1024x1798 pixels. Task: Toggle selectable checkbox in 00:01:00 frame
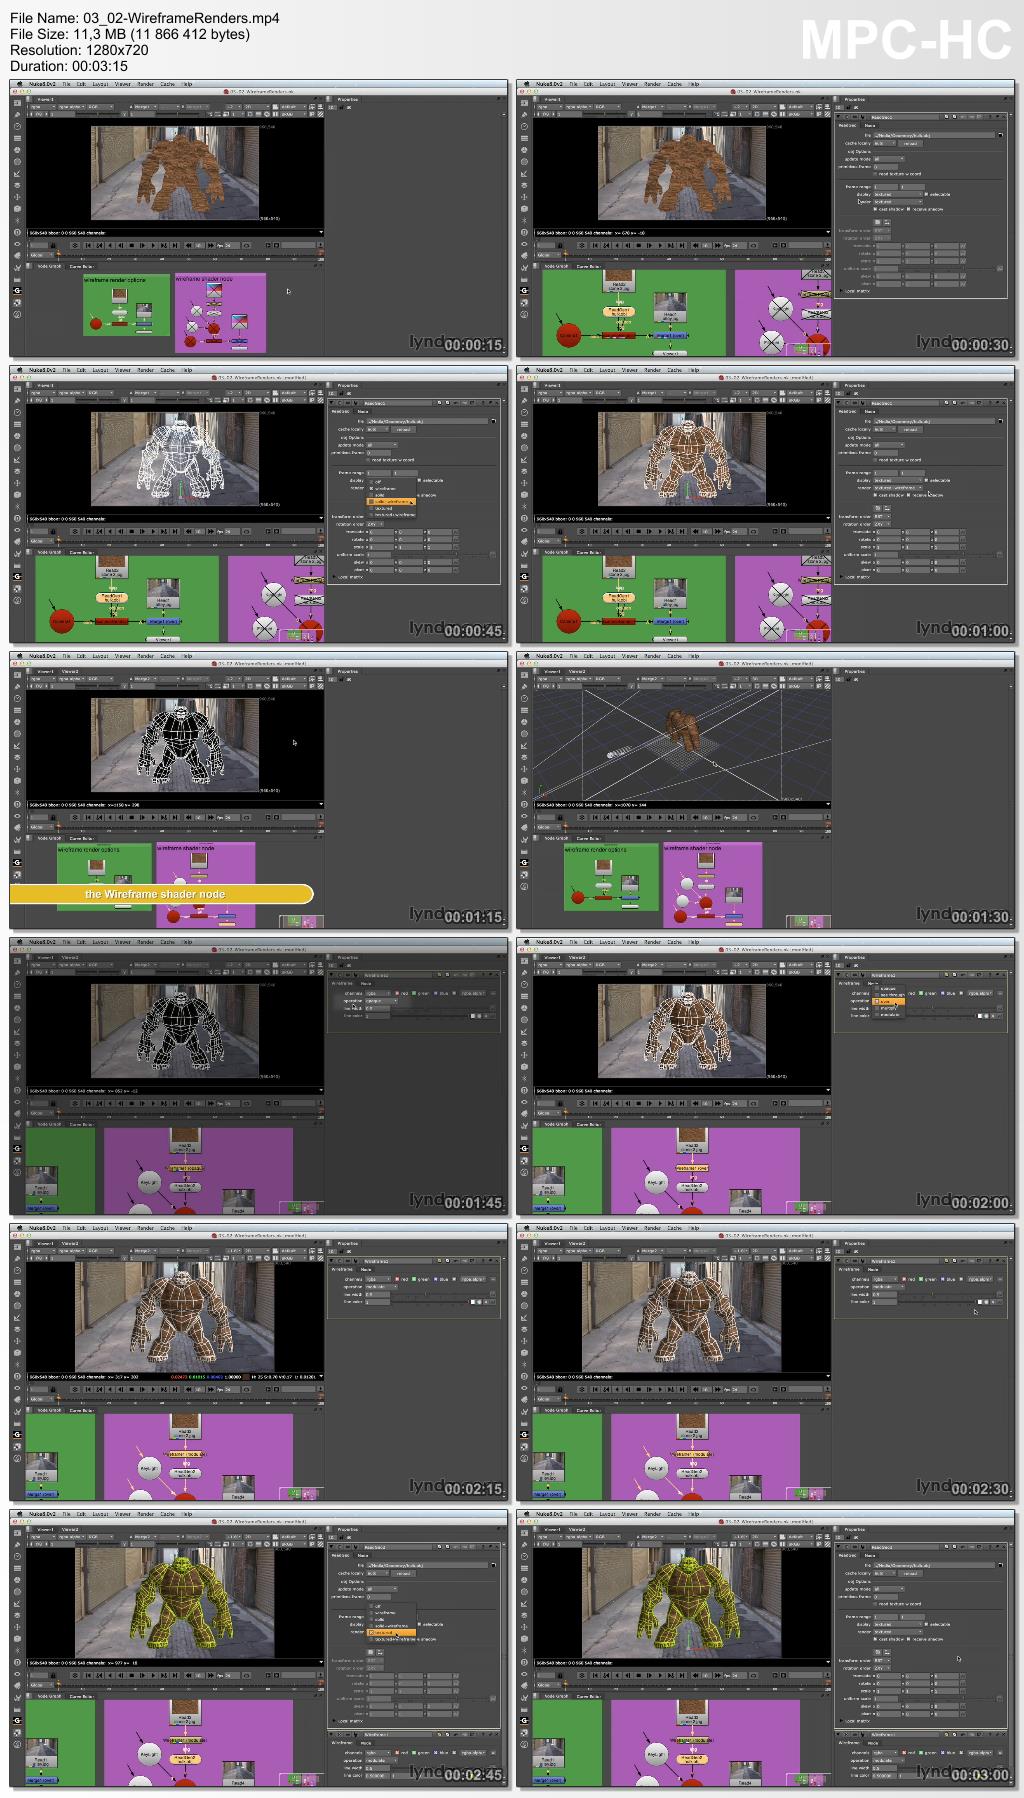point(927,480)
